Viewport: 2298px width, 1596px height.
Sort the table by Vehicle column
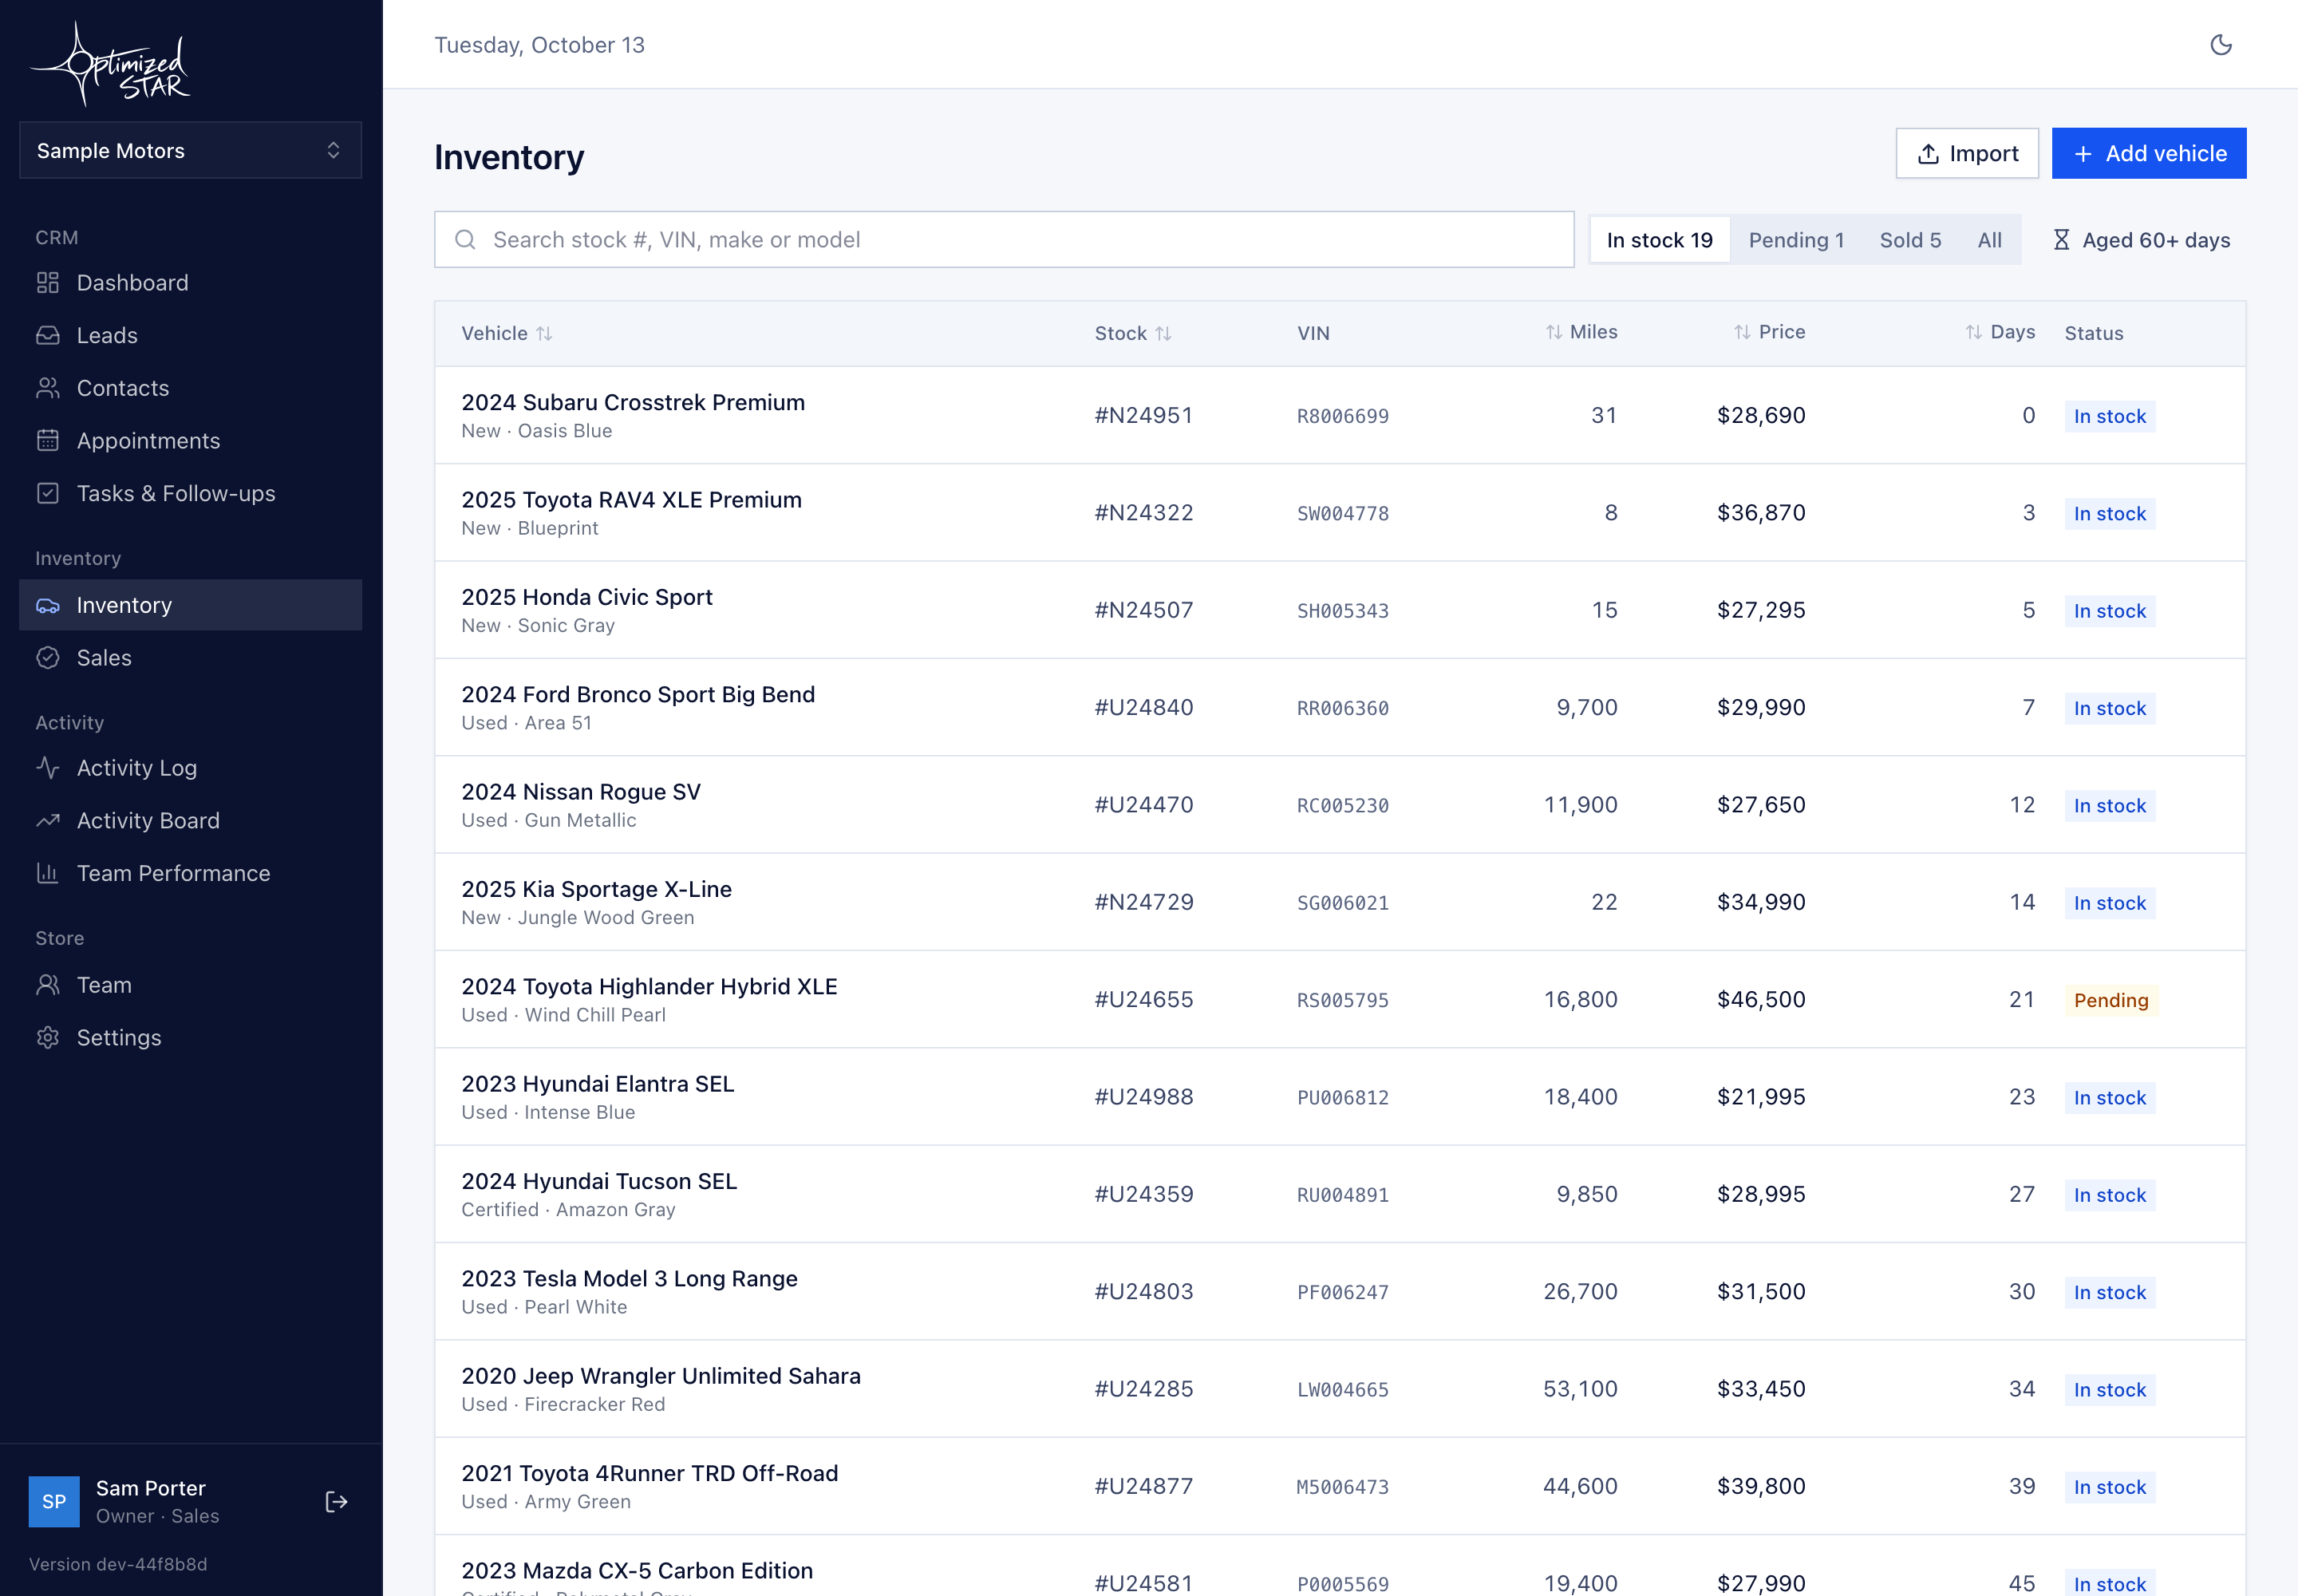click(x=506, y=333)
